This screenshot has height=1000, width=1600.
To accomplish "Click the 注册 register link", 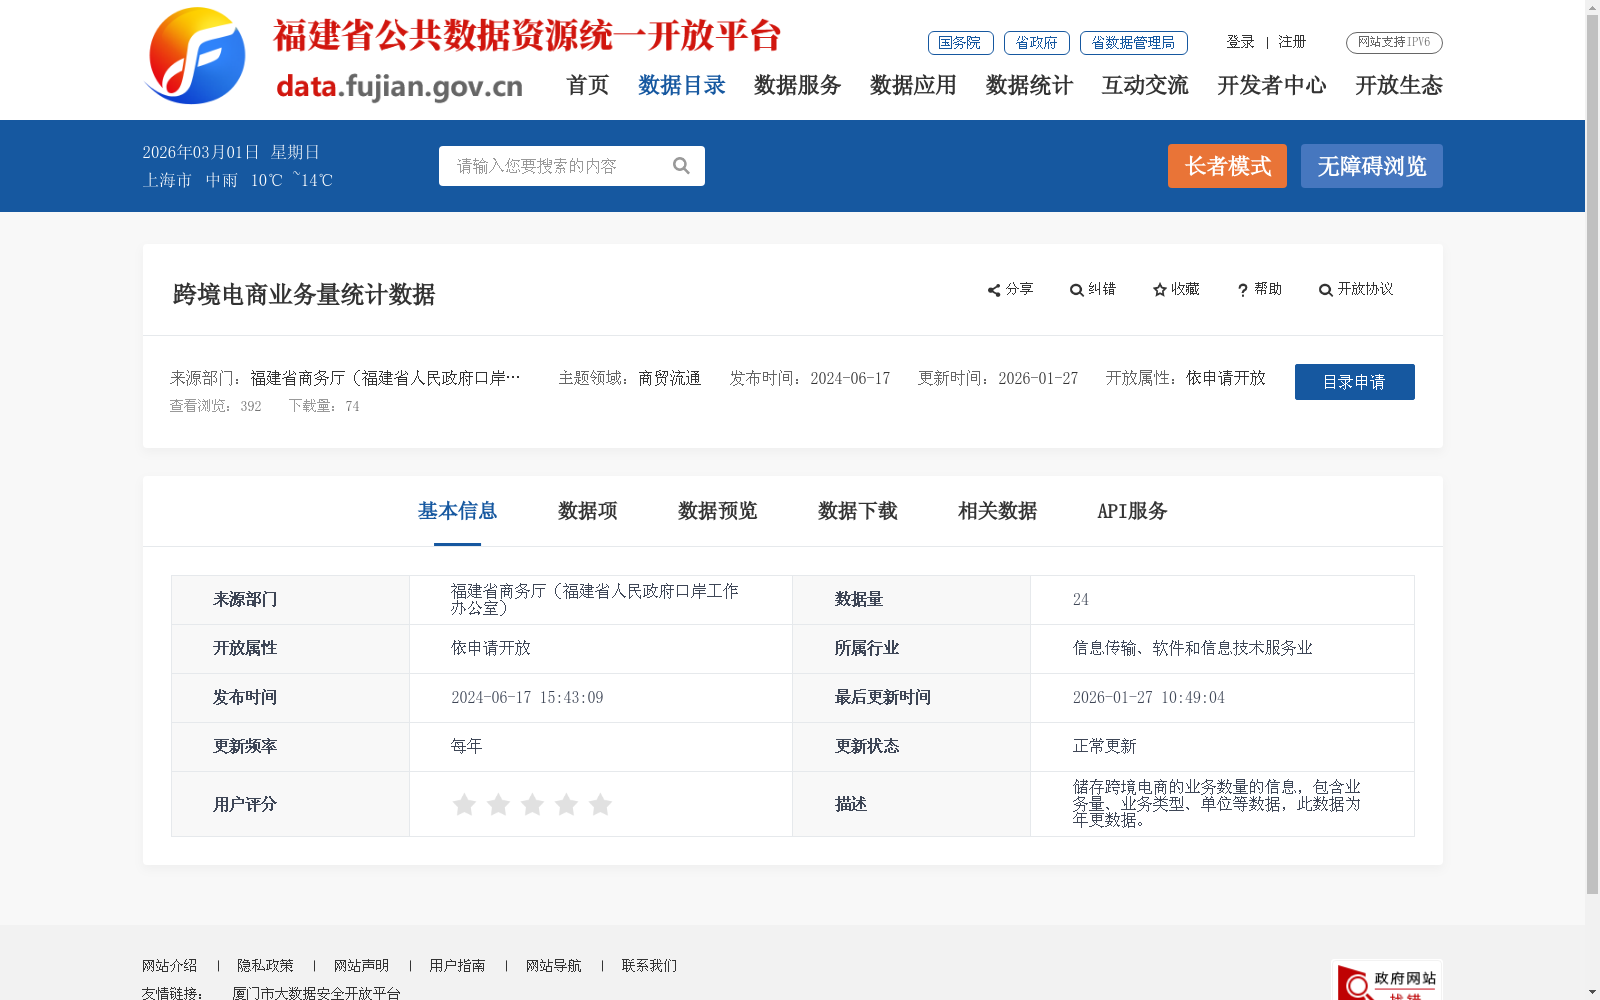I will 1293,42.
